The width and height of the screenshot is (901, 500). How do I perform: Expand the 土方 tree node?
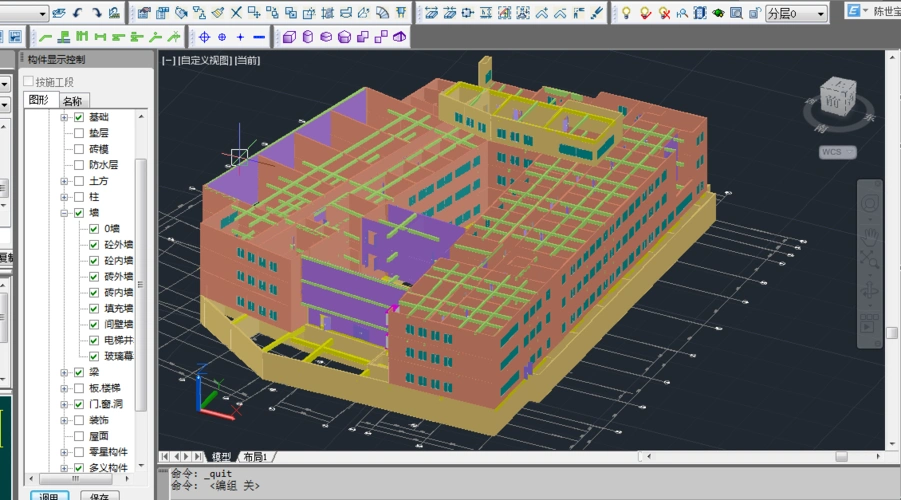coord(65,181)
